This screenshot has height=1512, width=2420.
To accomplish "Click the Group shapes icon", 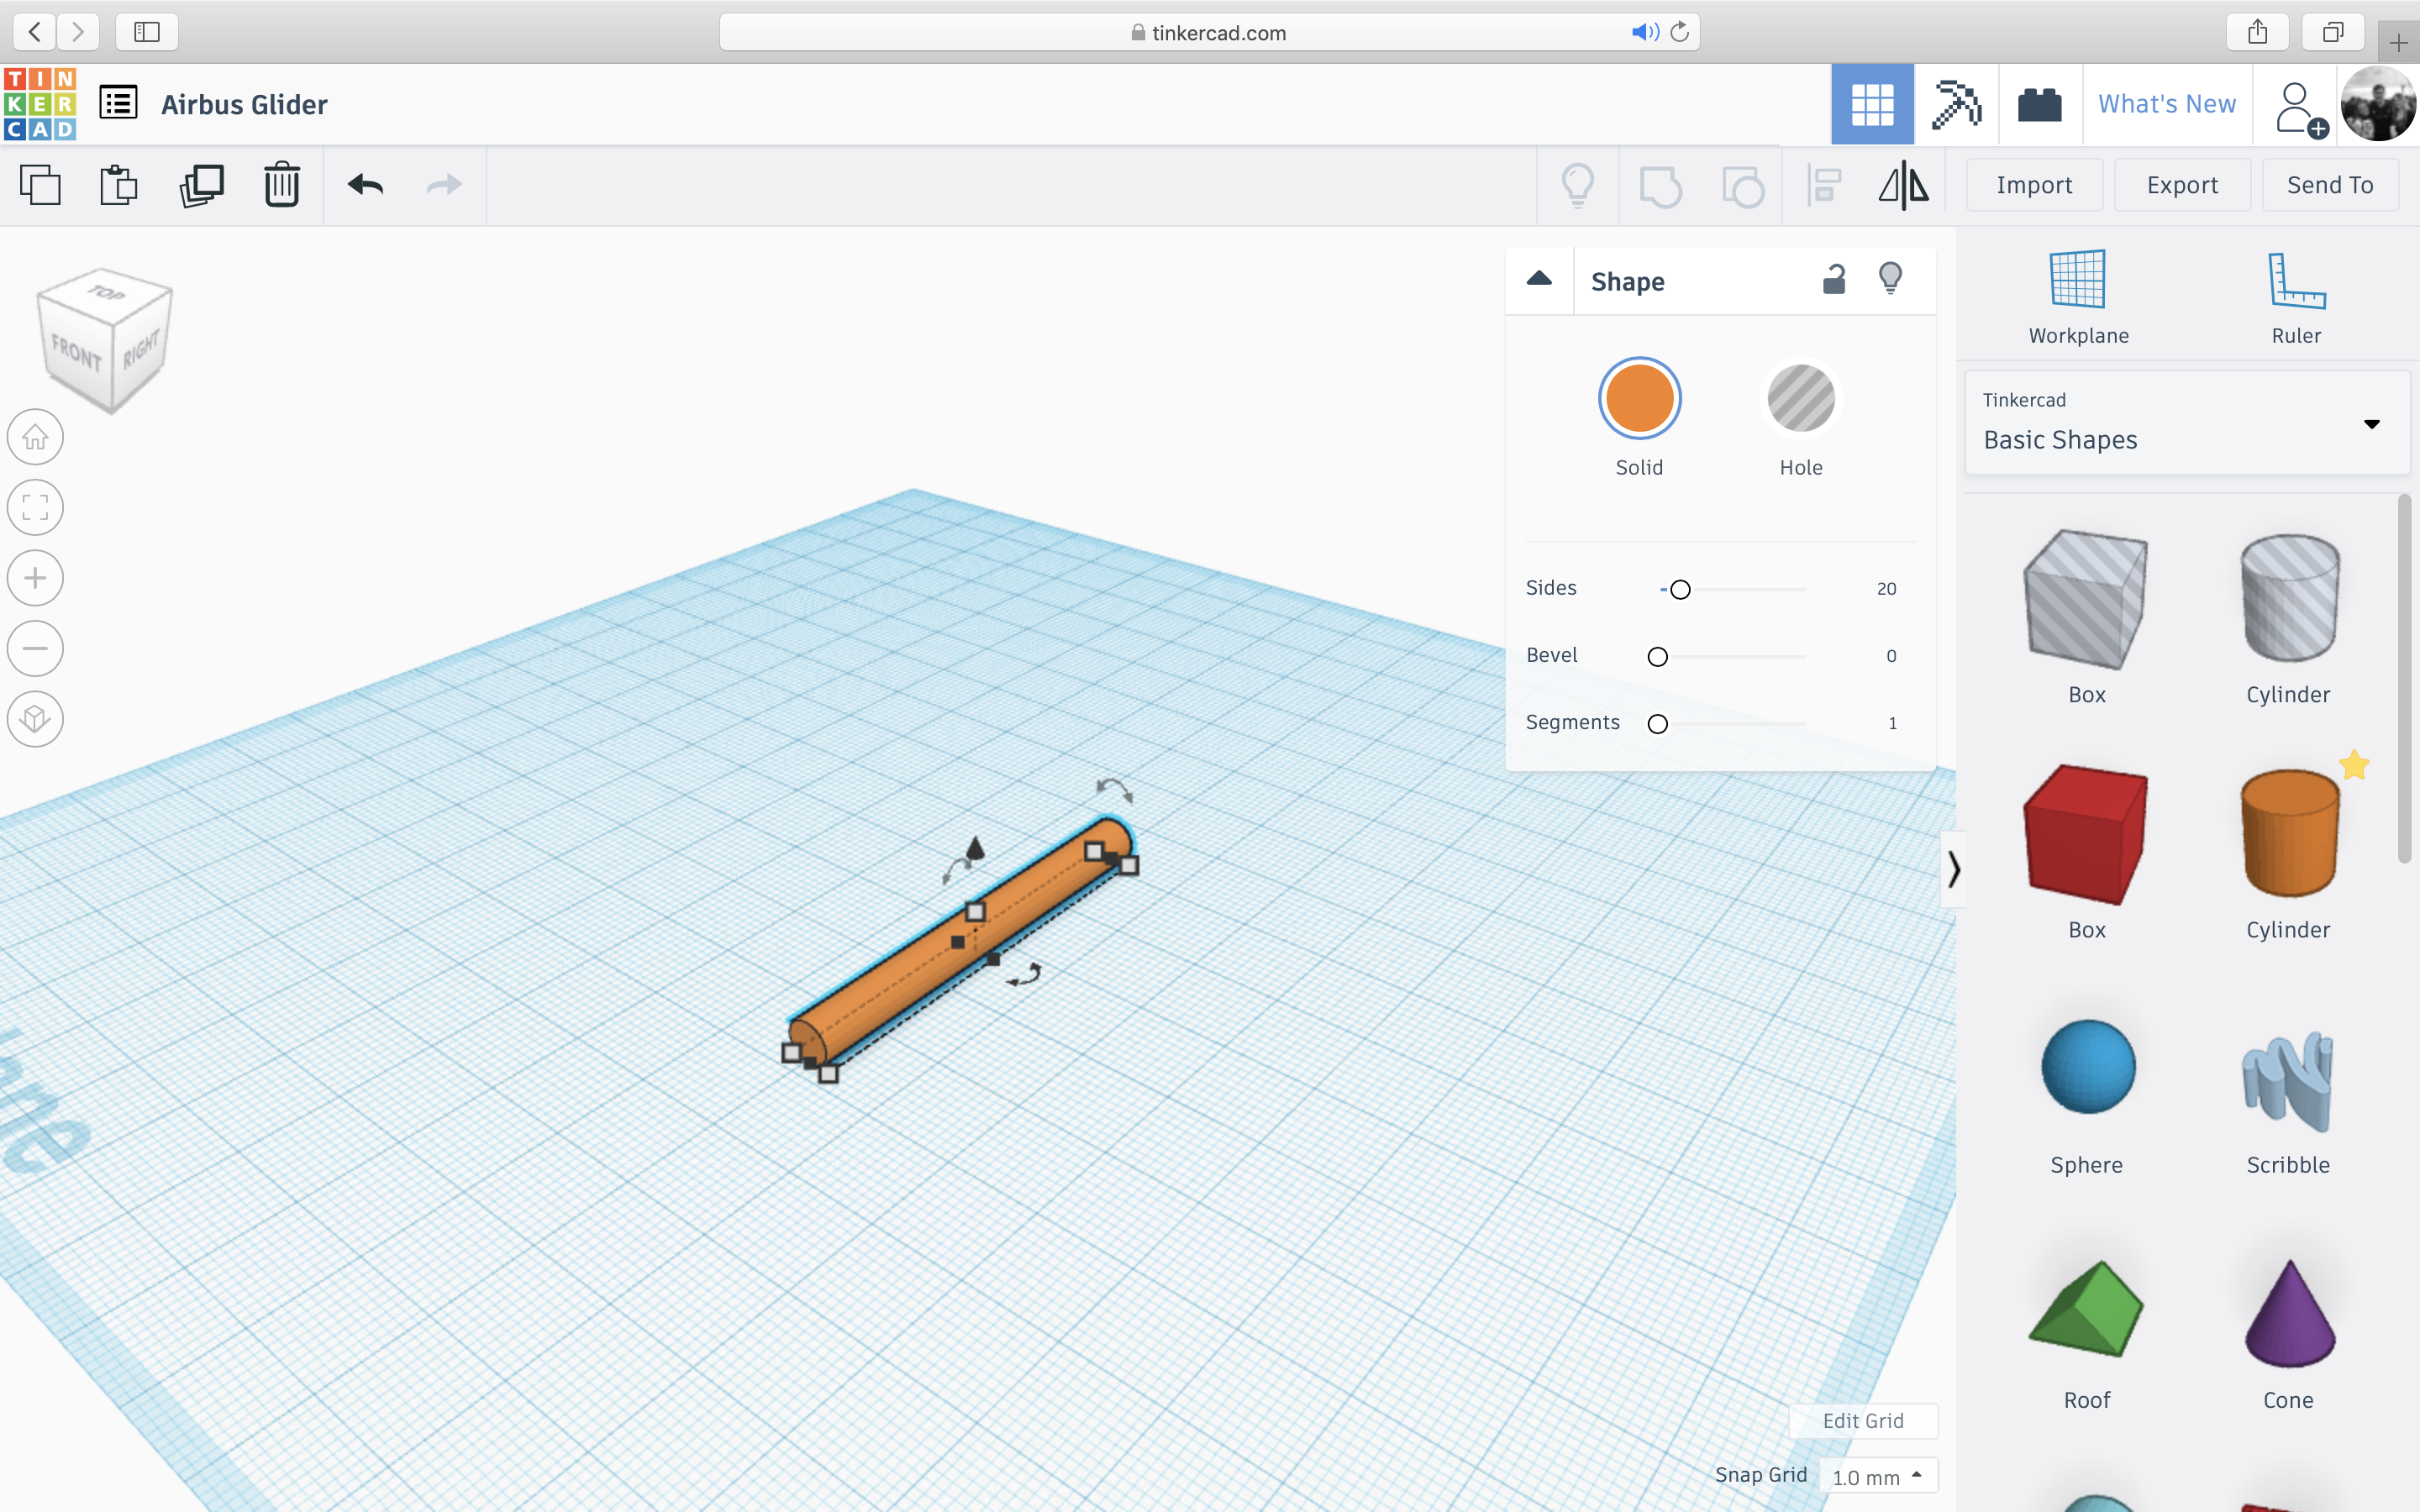I will click(x=1661, y=186).
